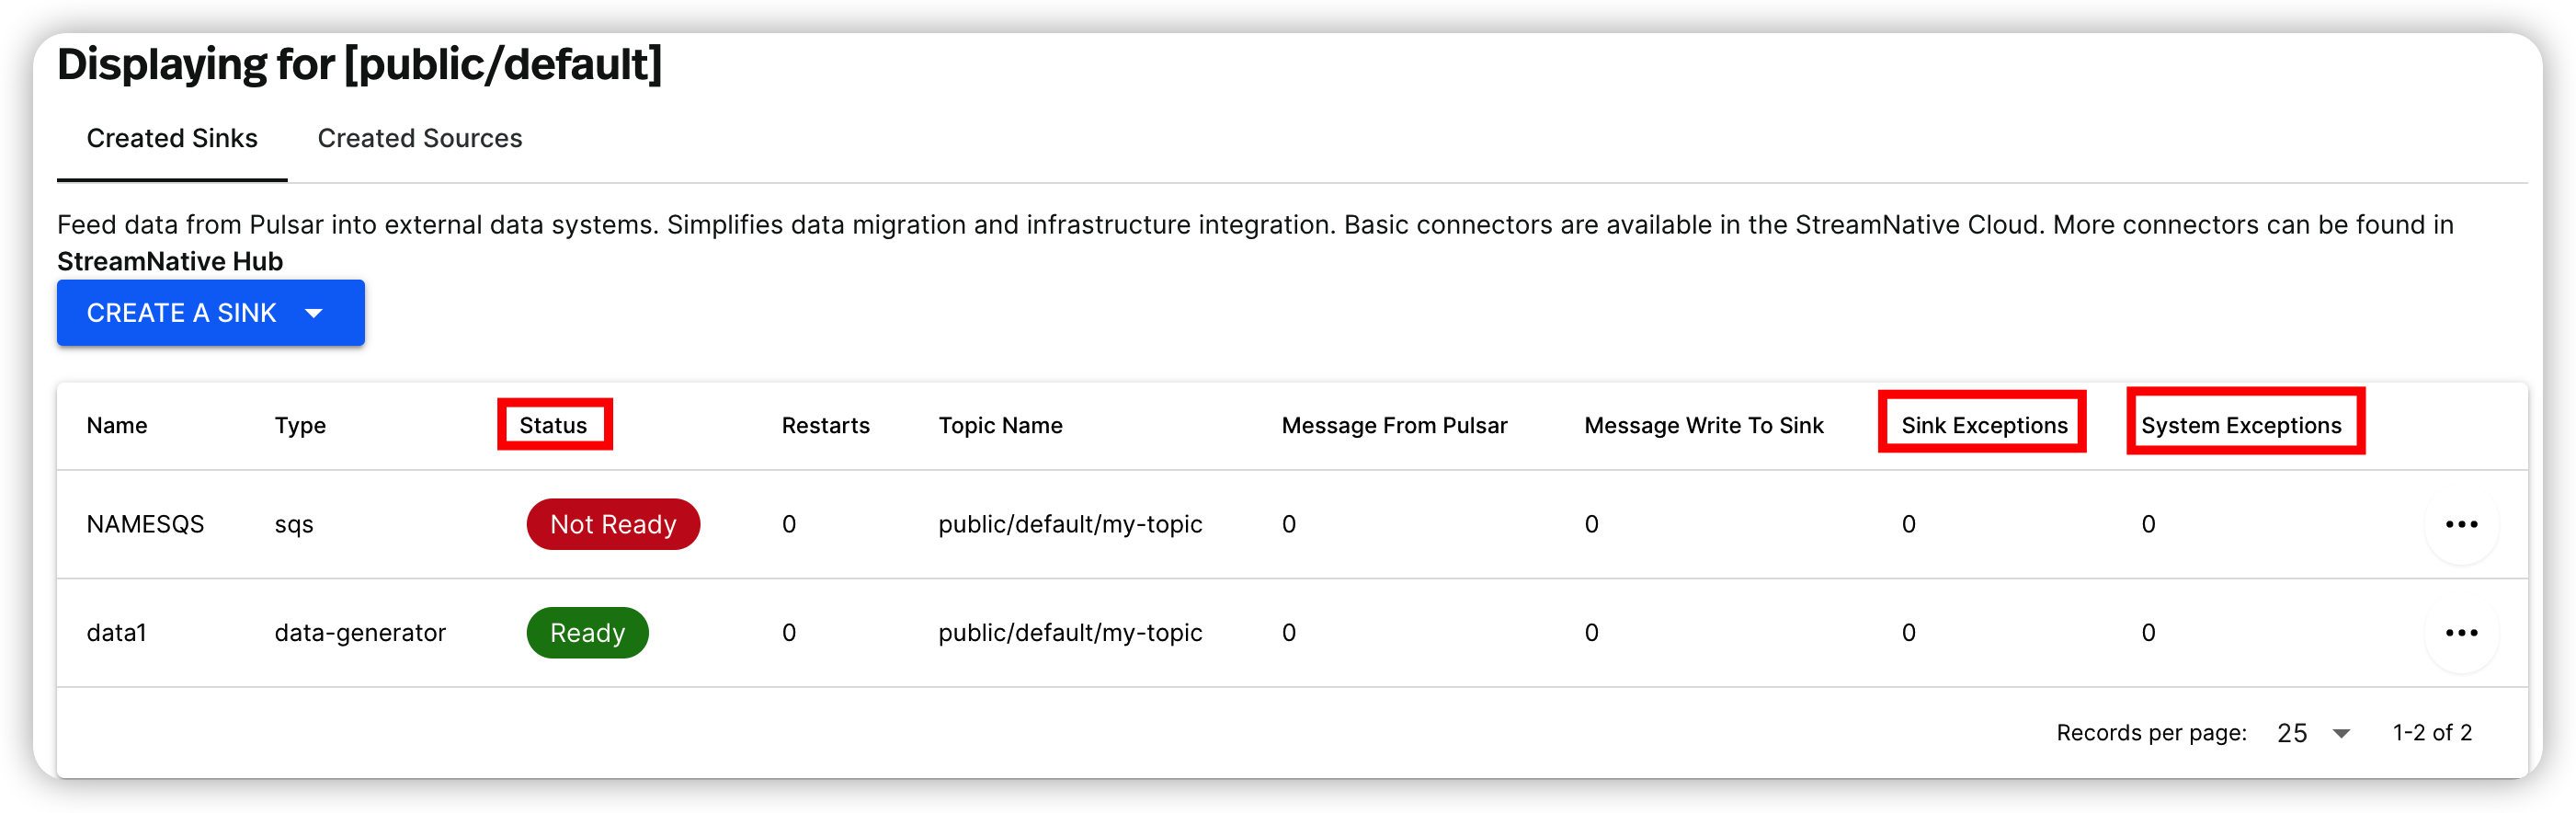
Task: Sort the table by the Status column
Action: (x=553, y=425)
